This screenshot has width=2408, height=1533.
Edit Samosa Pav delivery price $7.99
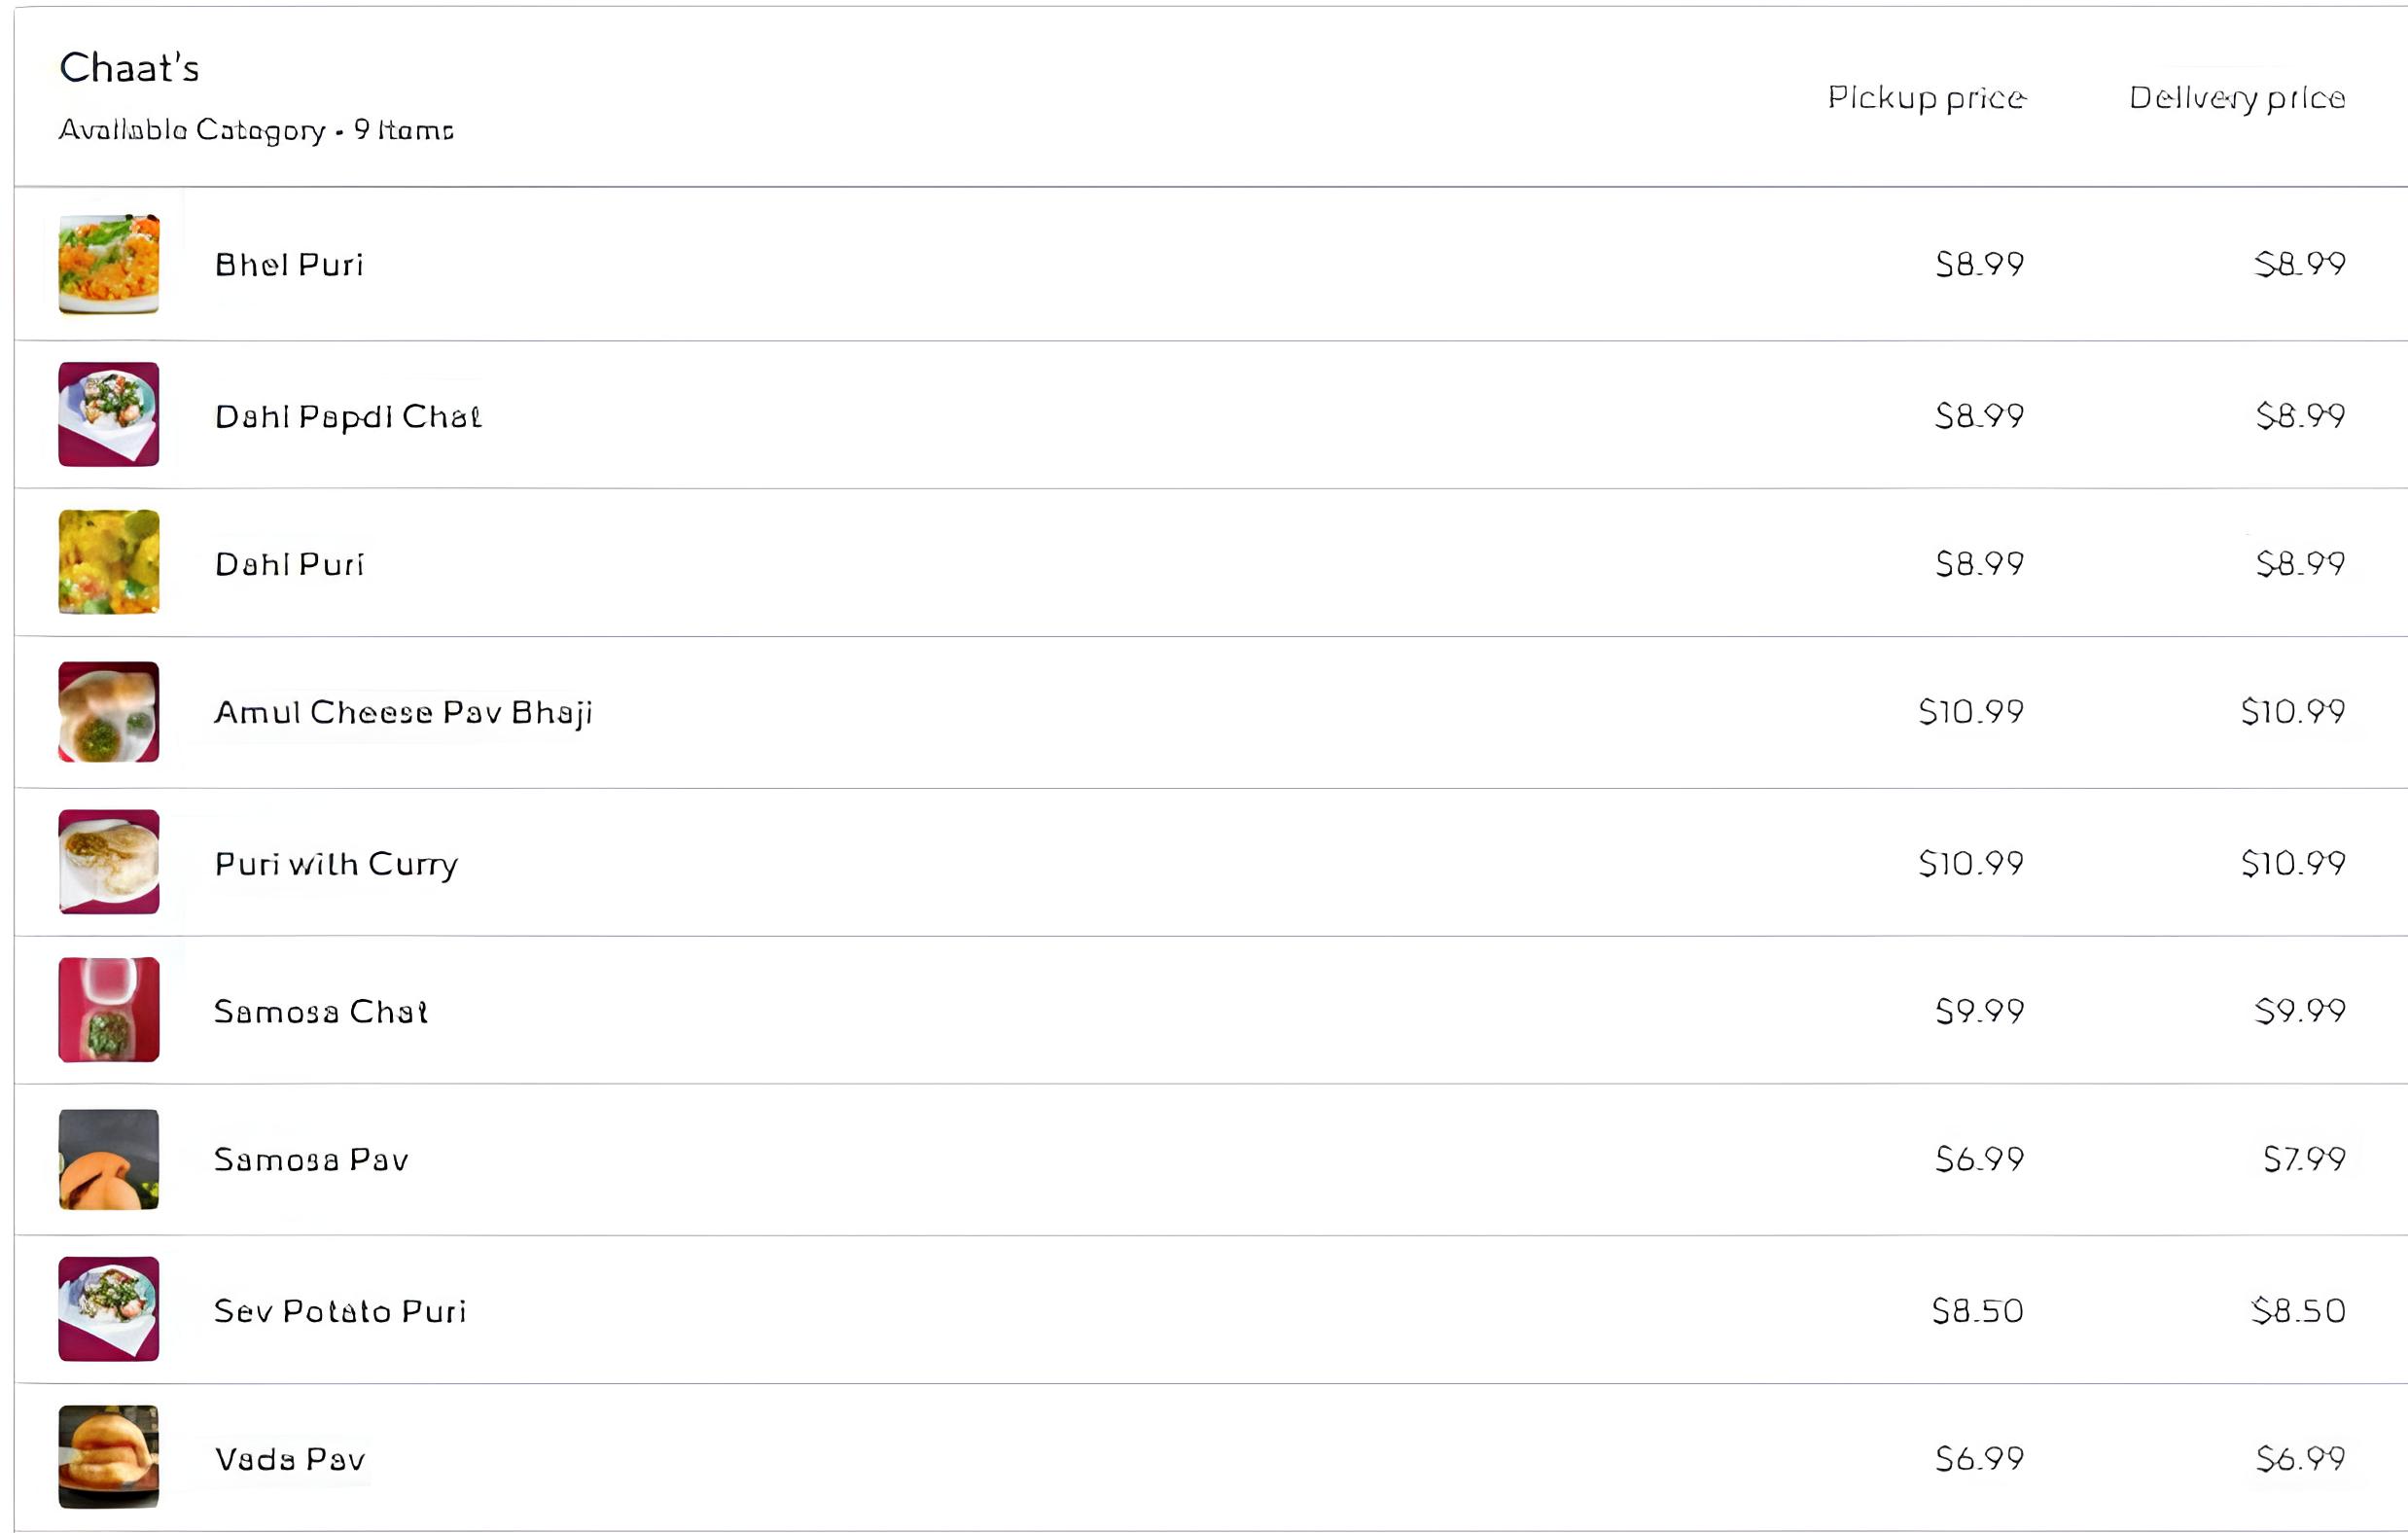tap(2304, 1159)
